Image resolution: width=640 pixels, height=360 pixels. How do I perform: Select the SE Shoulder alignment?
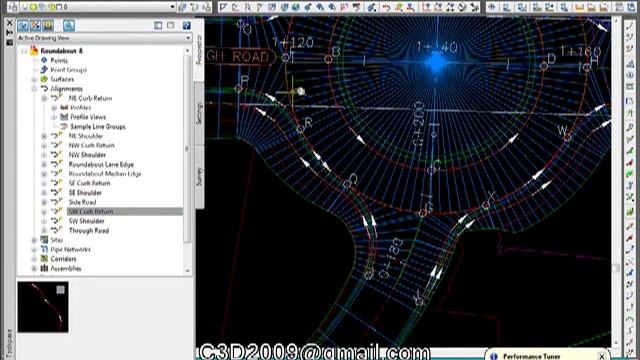pyautogui.click(x=85, y=193)
